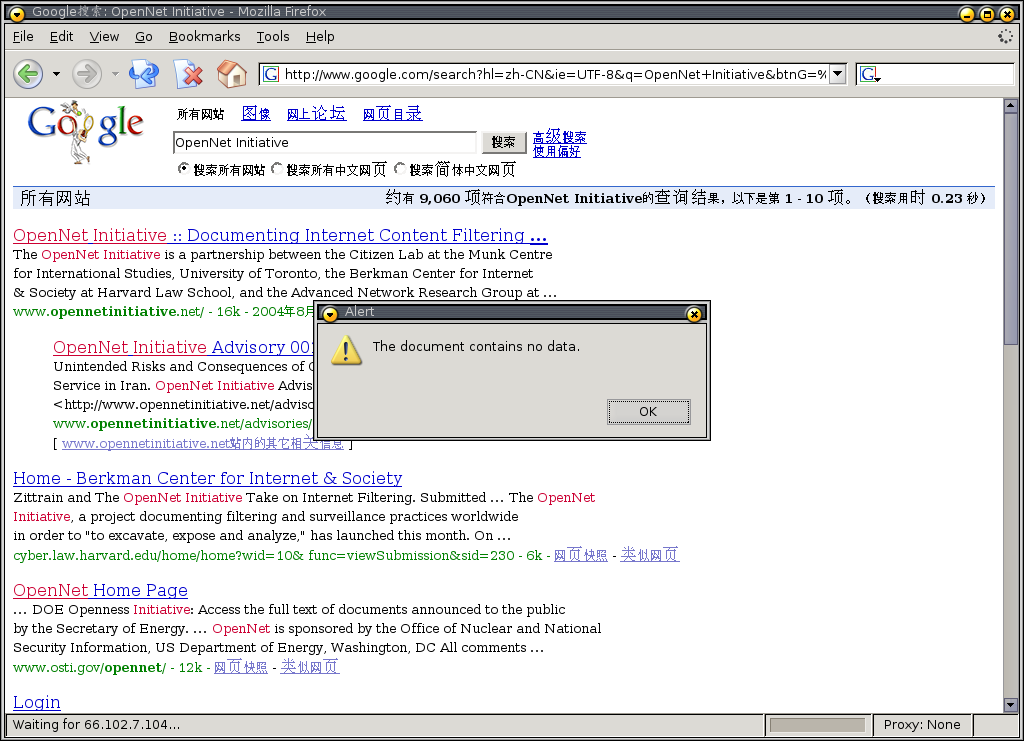Open the OpenNet Home Page result
This screenshot has width=1024, height=742.
pyautogui.click(x=101, y=590)
